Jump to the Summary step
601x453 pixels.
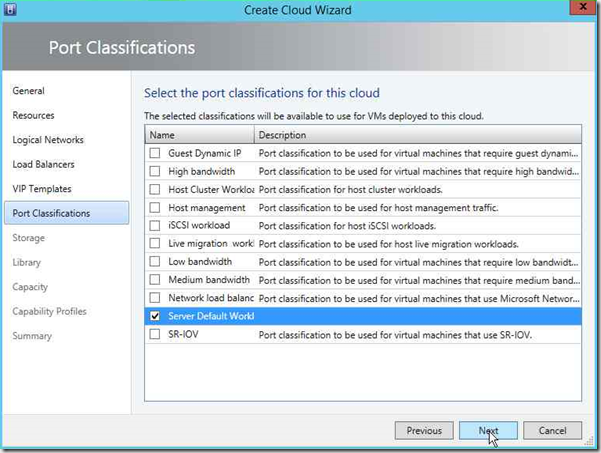pos(32,336)
